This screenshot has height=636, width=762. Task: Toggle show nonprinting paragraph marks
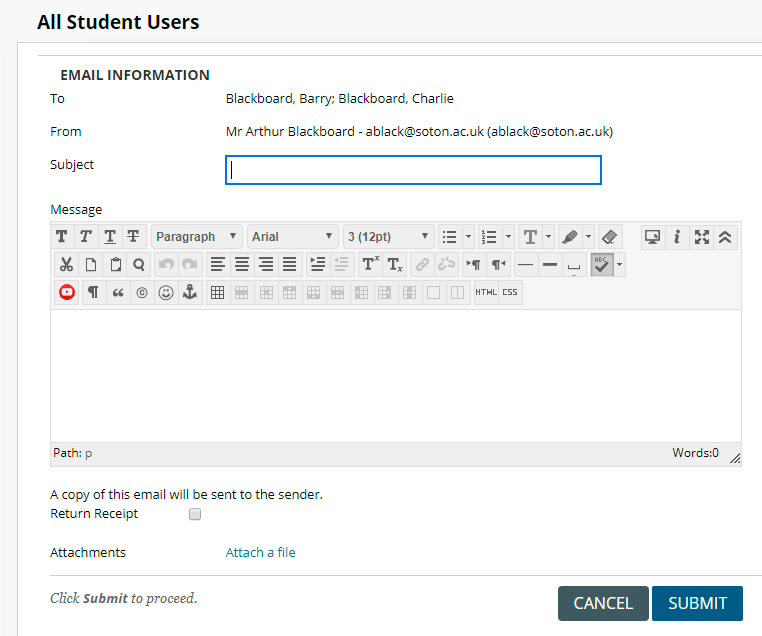coord(94,292)
